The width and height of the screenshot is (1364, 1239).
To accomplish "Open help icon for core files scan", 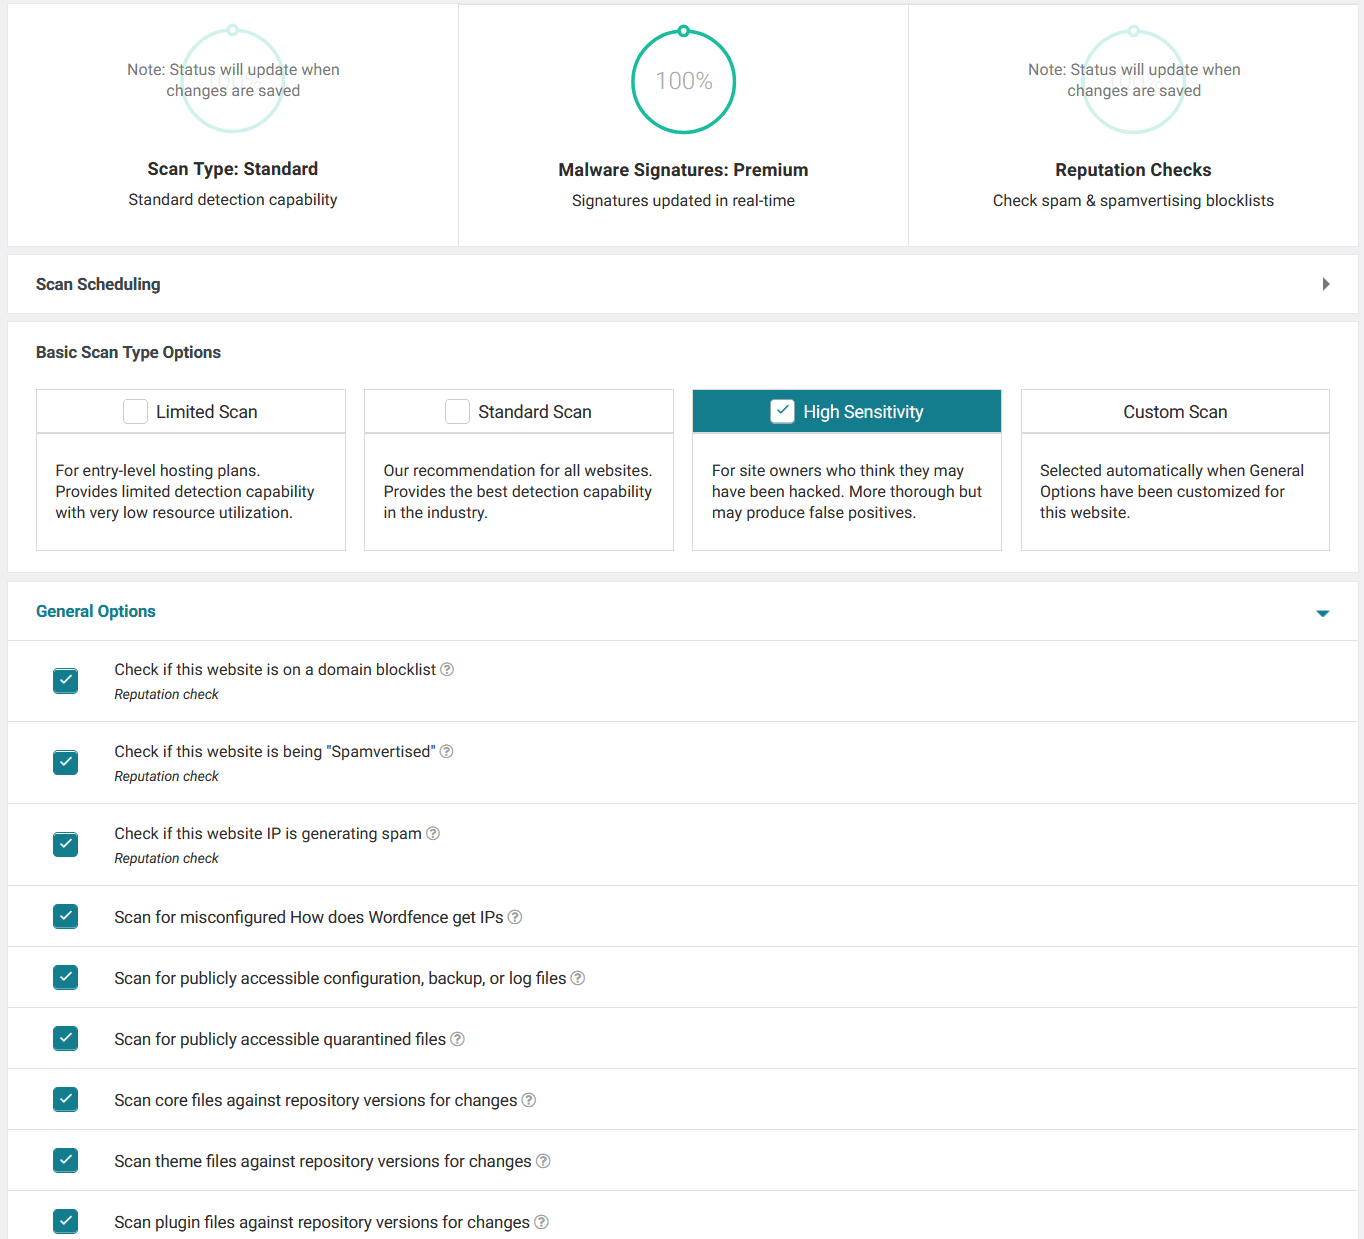I will (529, 1101).
